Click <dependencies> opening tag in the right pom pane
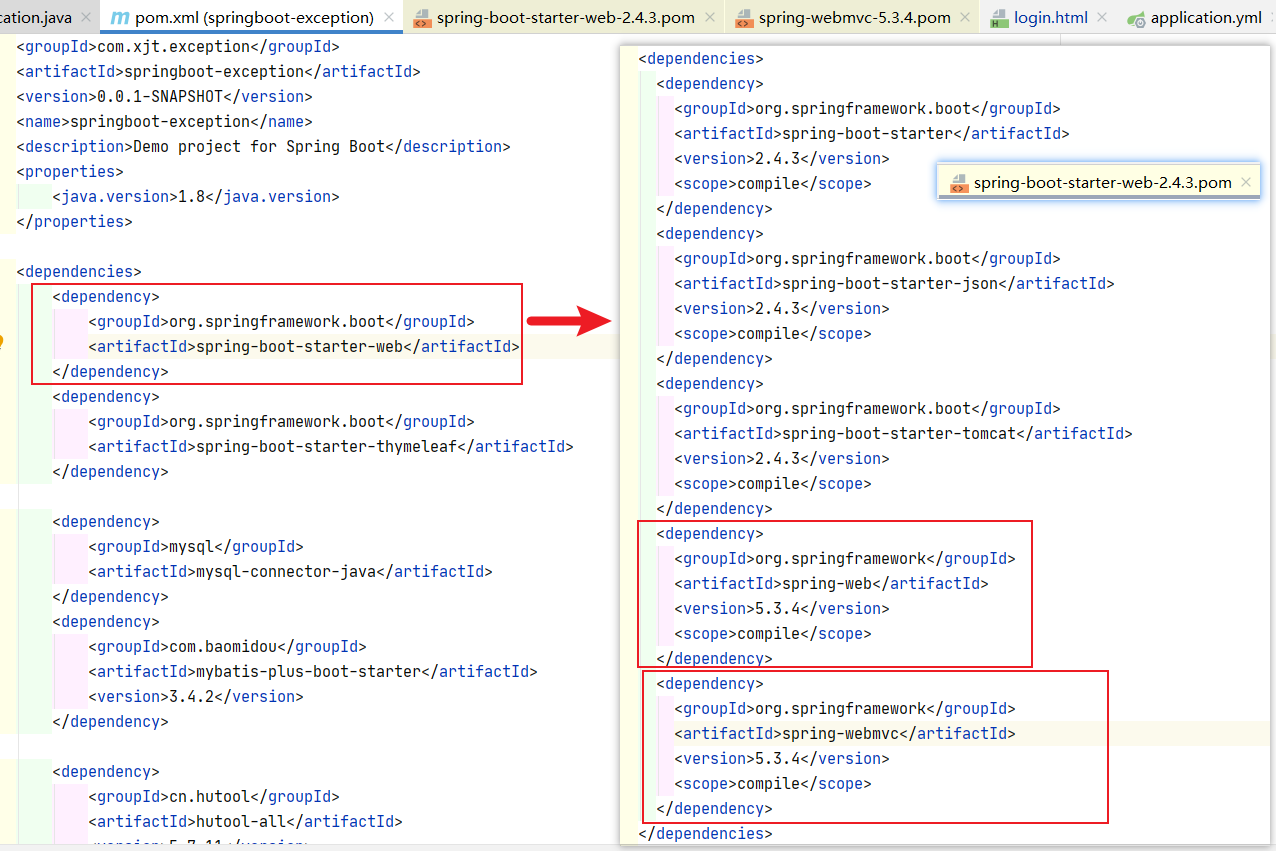 tap(700, 59)
